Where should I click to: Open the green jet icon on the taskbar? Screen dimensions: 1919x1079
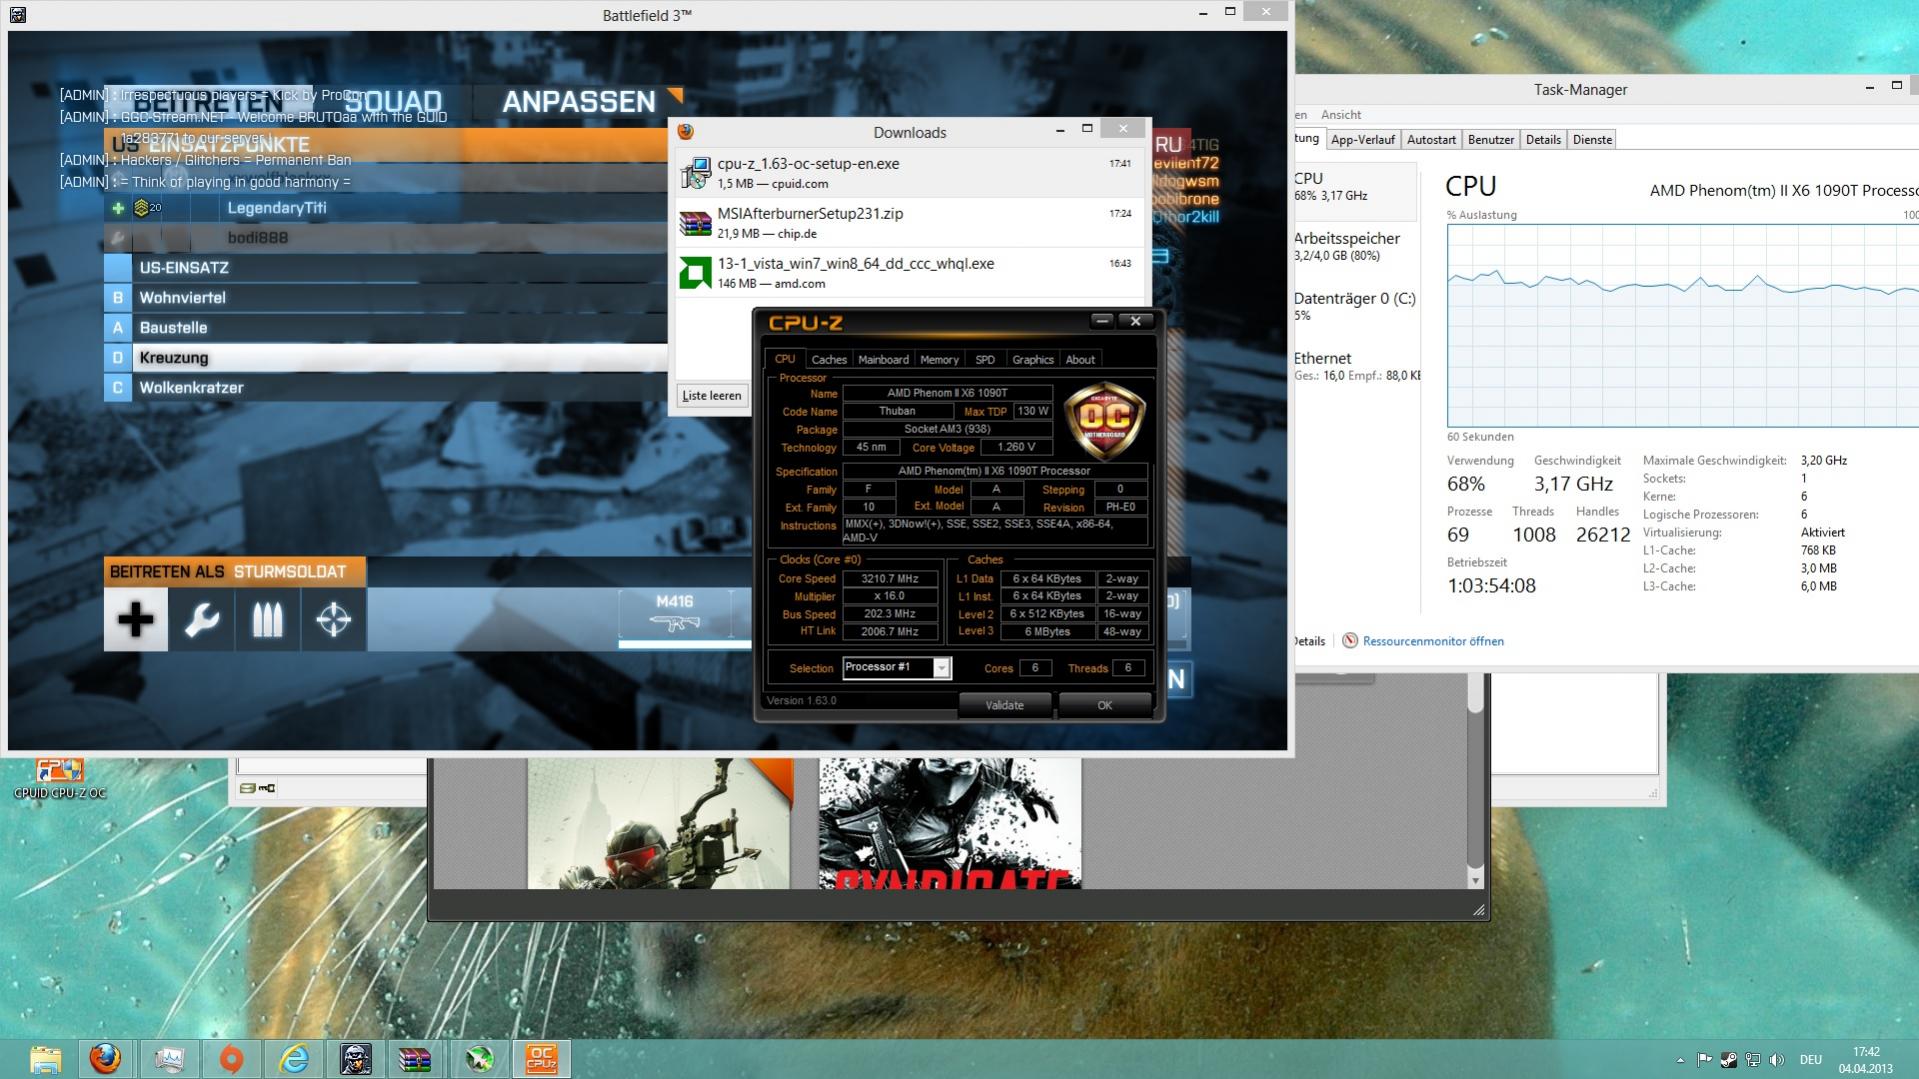[479, 1058]
